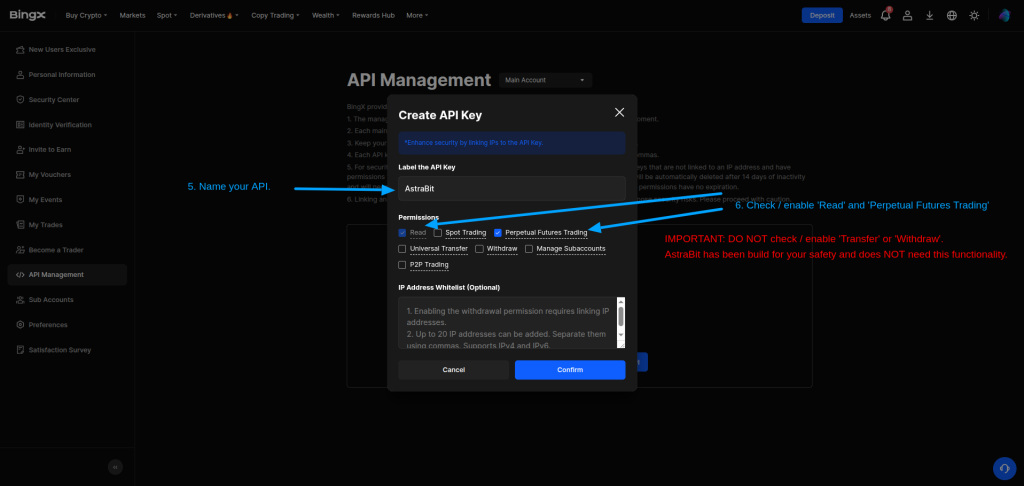Open the user profile icon
Screen dimensions: 1024x486
tap(907, 16)
